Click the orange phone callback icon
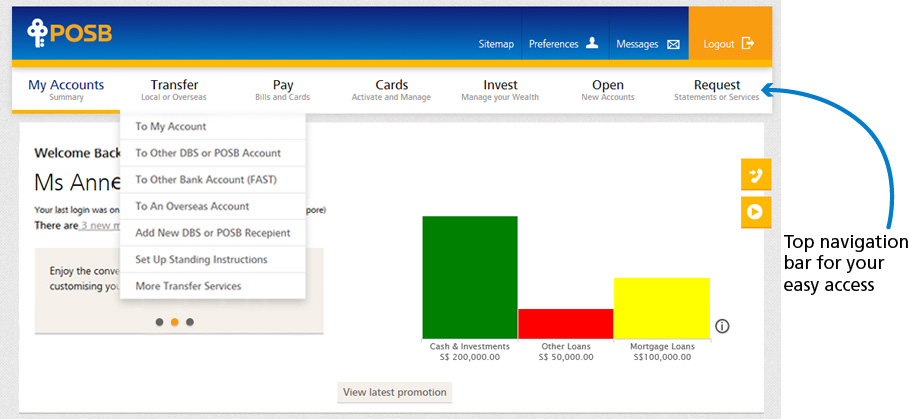Screen dimensions: 910x419 click(756, 175)
